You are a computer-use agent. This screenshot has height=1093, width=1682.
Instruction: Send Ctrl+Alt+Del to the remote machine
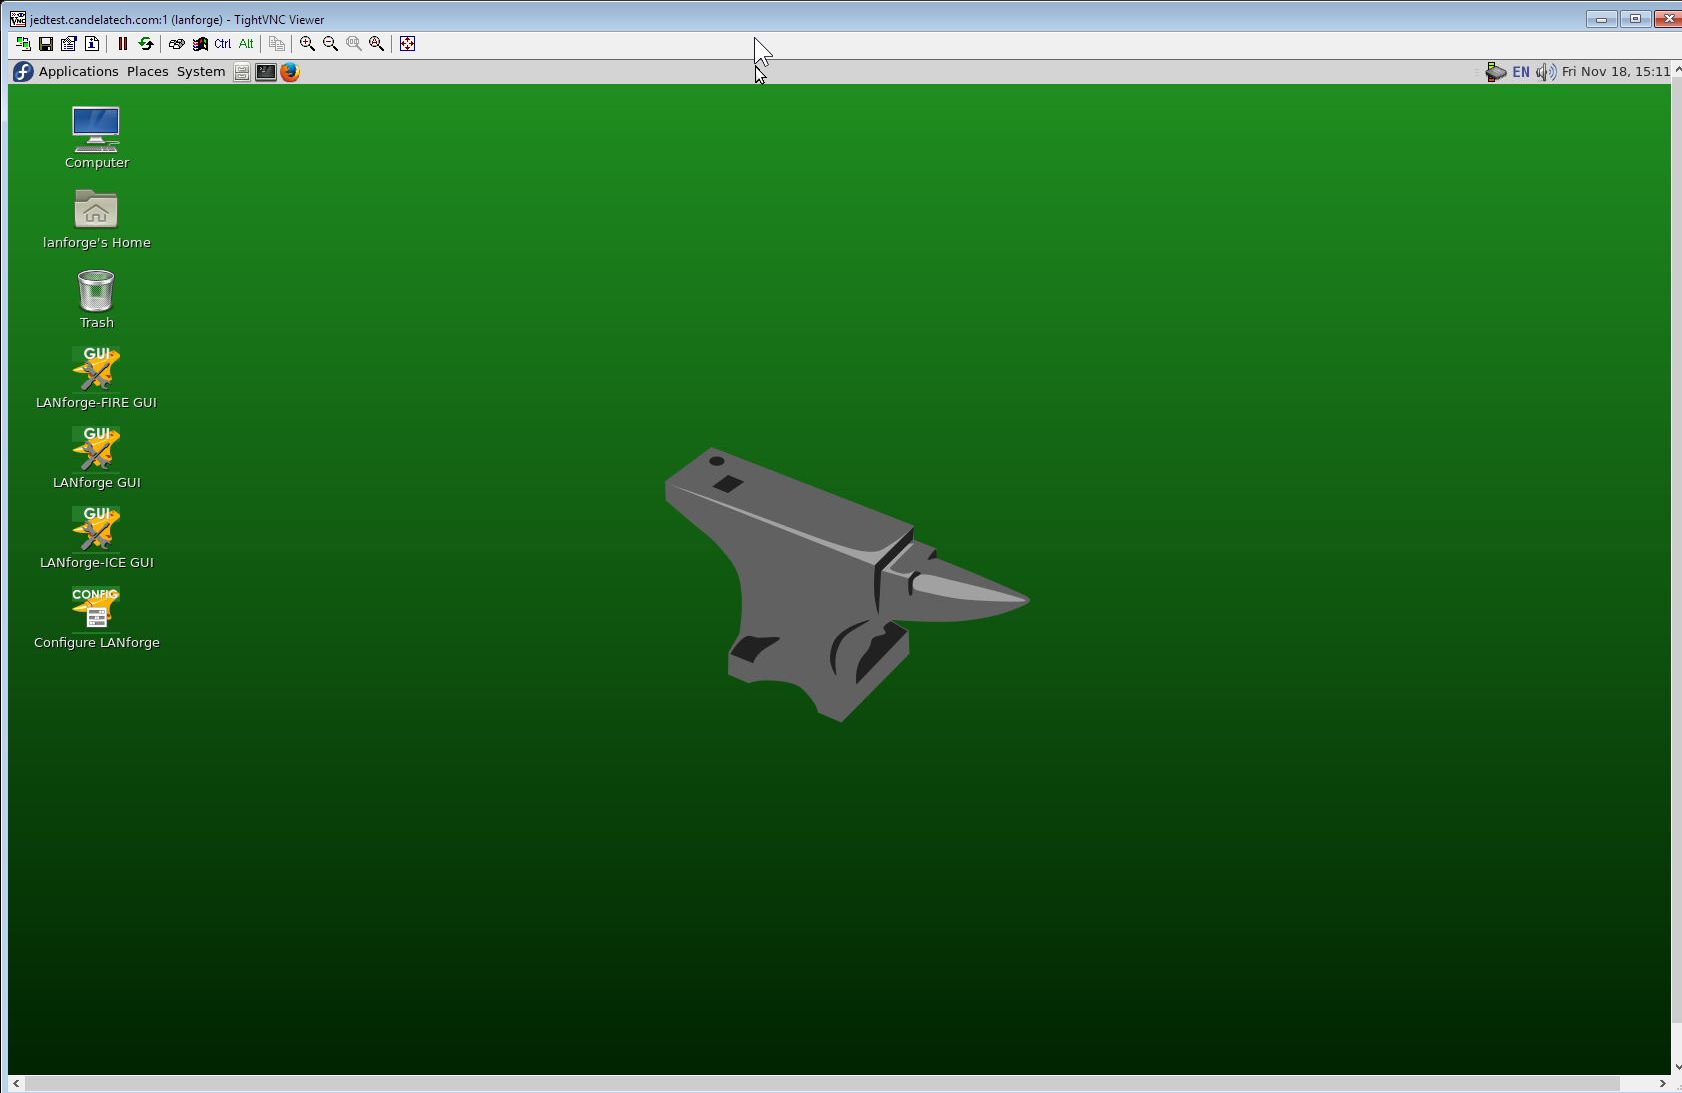point(177,44)
